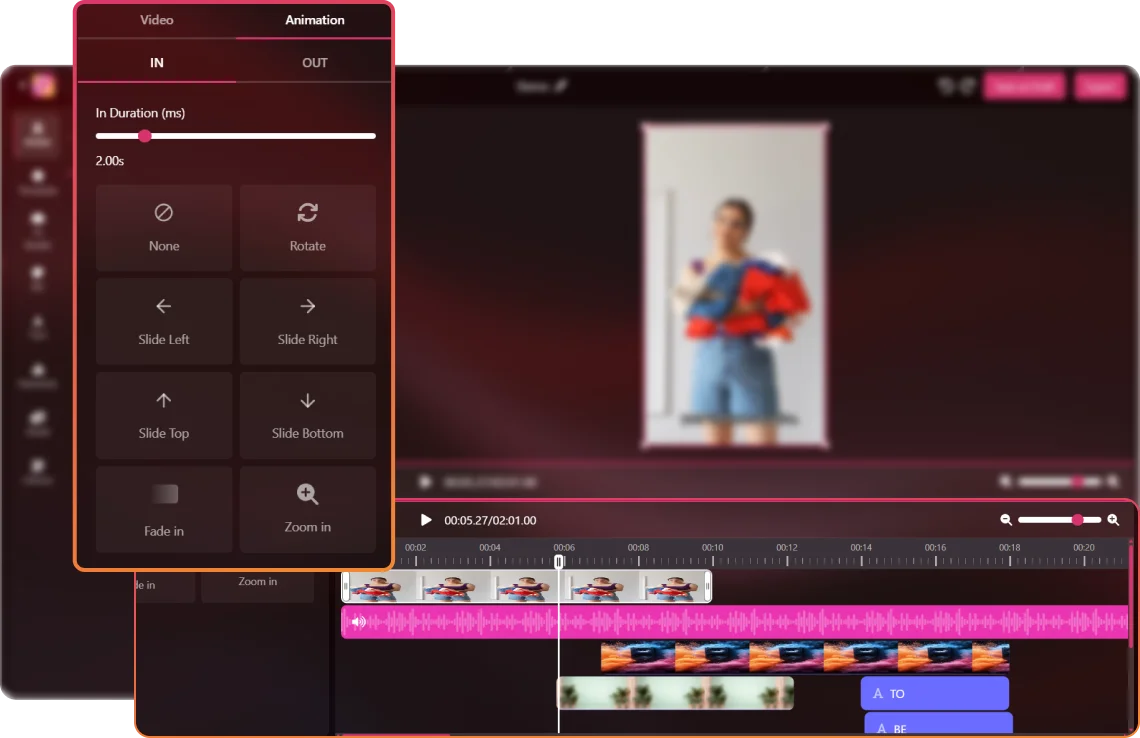Viewport: 1140px width, 738px height.
Task: Apply the Slide Bottom animation
Action: (307, 415)
